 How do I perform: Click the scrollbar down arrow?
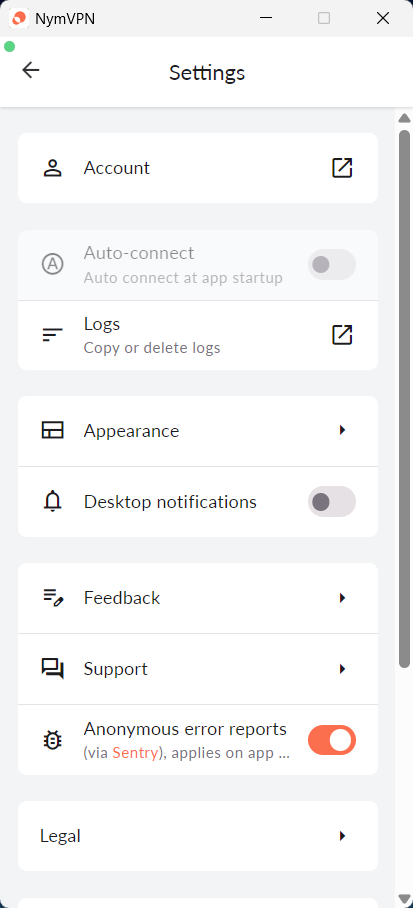coord(404,899)
